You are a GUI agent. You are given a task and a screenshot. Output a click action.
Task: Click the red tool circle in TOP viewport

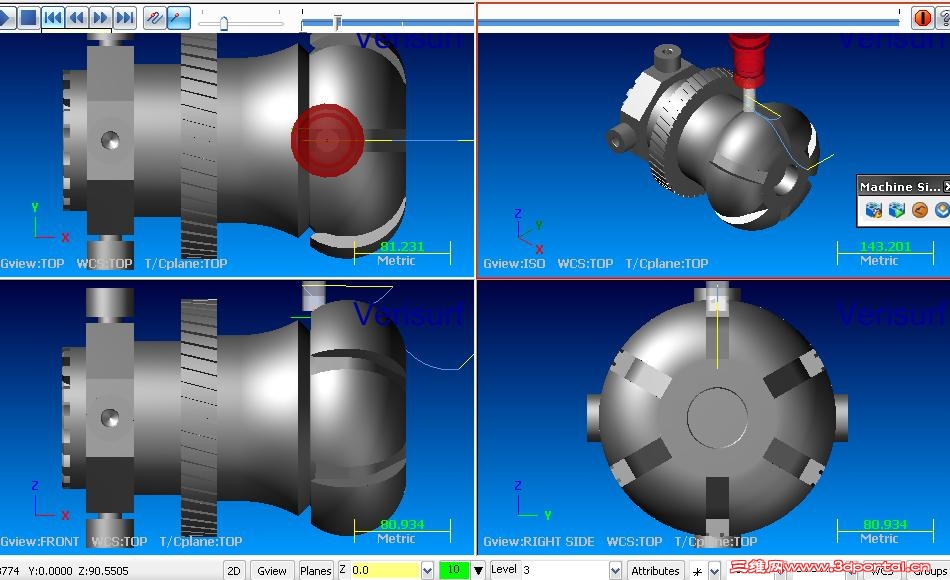point(327,140)
